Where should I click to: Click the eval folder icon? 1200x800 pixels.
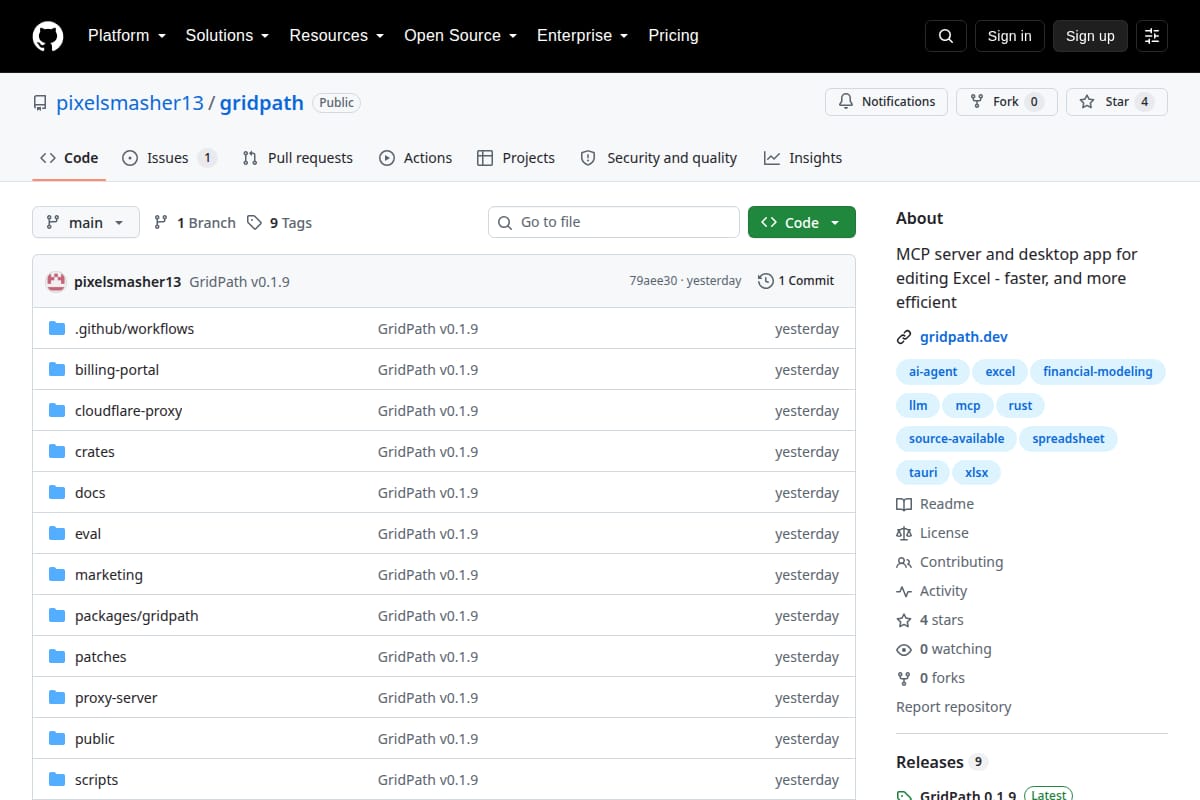click(57, 534)
